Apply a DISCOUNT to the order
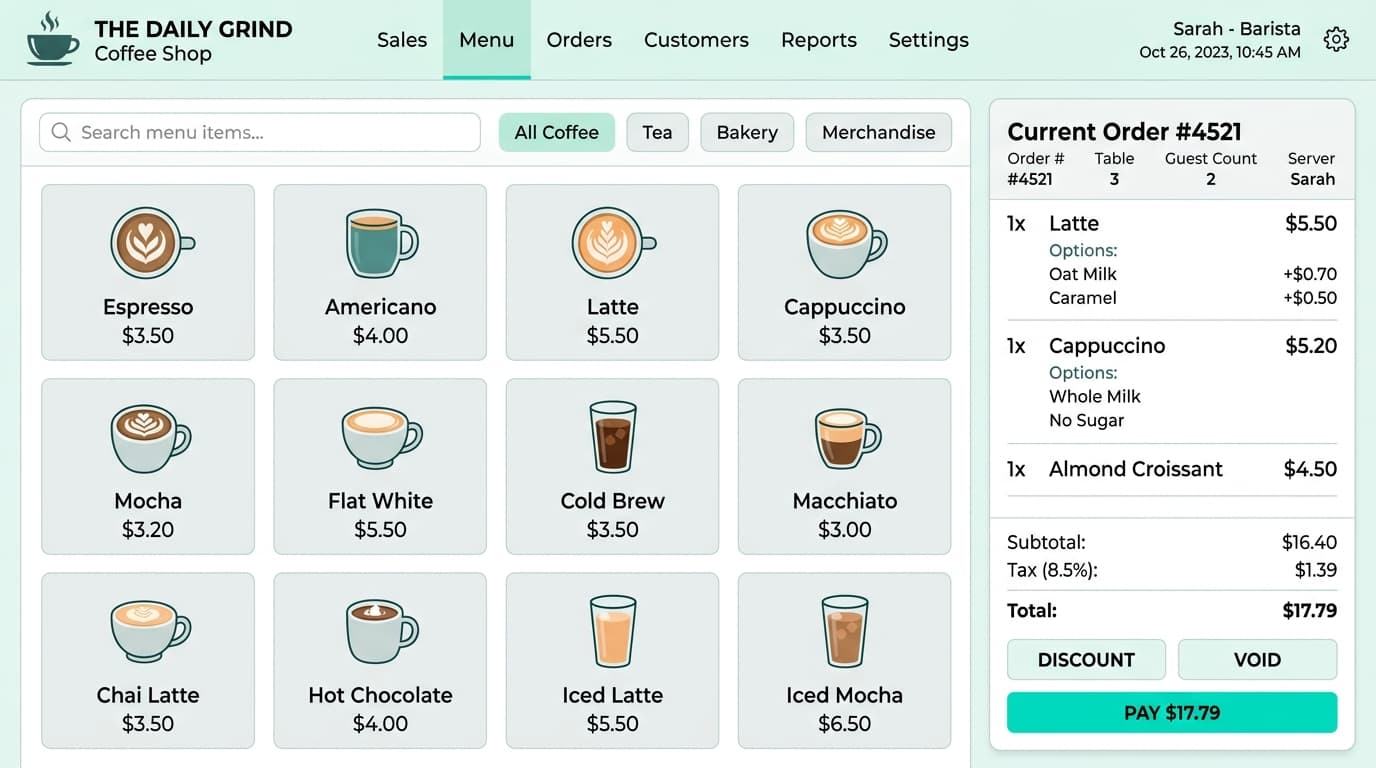Screen dimensions: 1376x768 pos(1086,660)
